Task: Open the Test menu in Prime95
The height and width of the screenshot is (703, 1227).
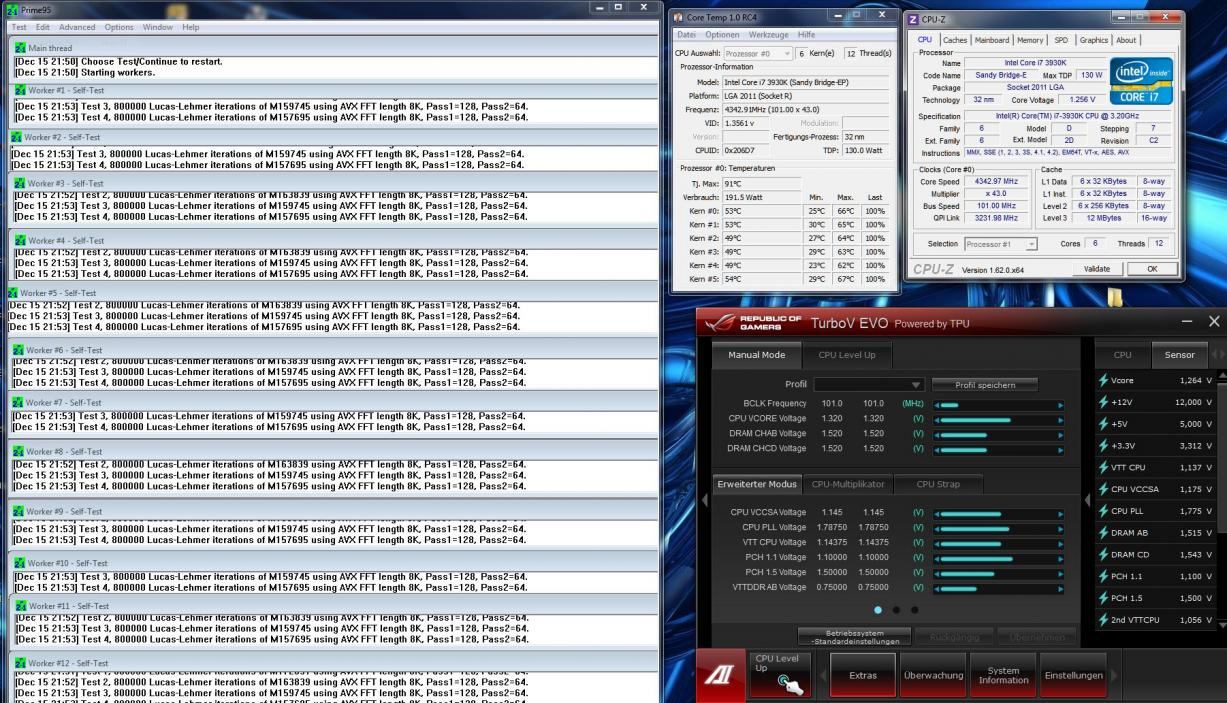Action: tap(19, 27)
